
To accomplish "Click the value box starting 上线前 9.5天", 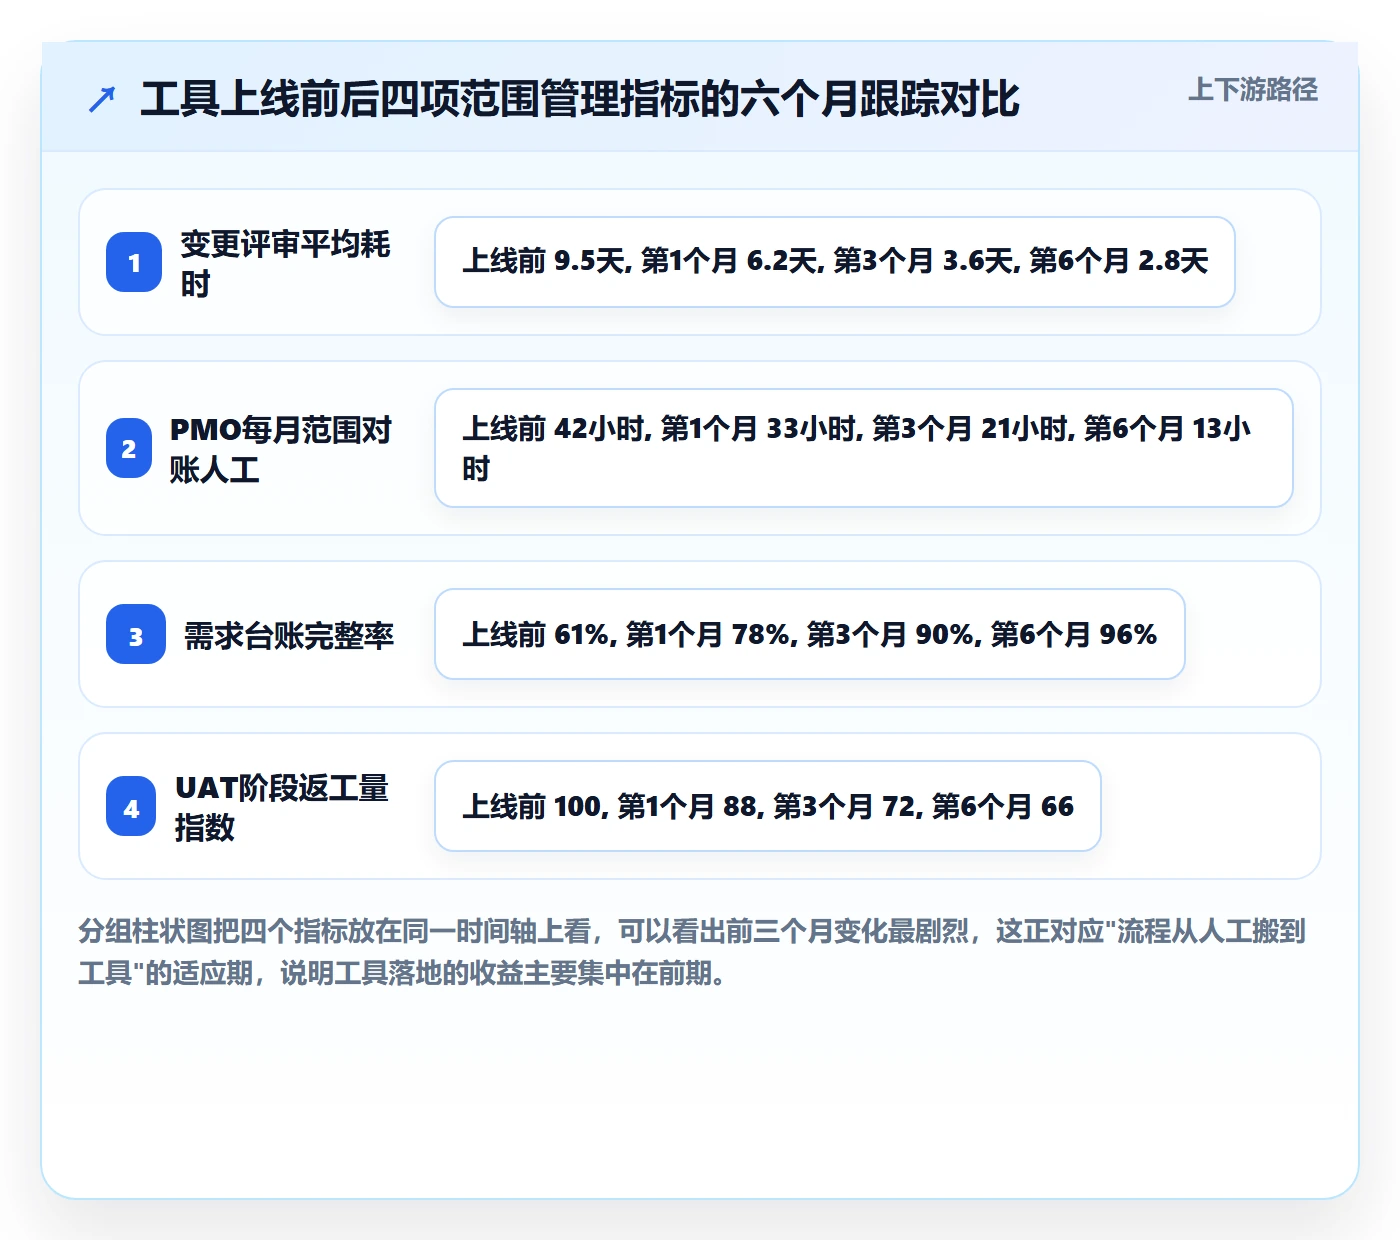I will pos(835,262).
